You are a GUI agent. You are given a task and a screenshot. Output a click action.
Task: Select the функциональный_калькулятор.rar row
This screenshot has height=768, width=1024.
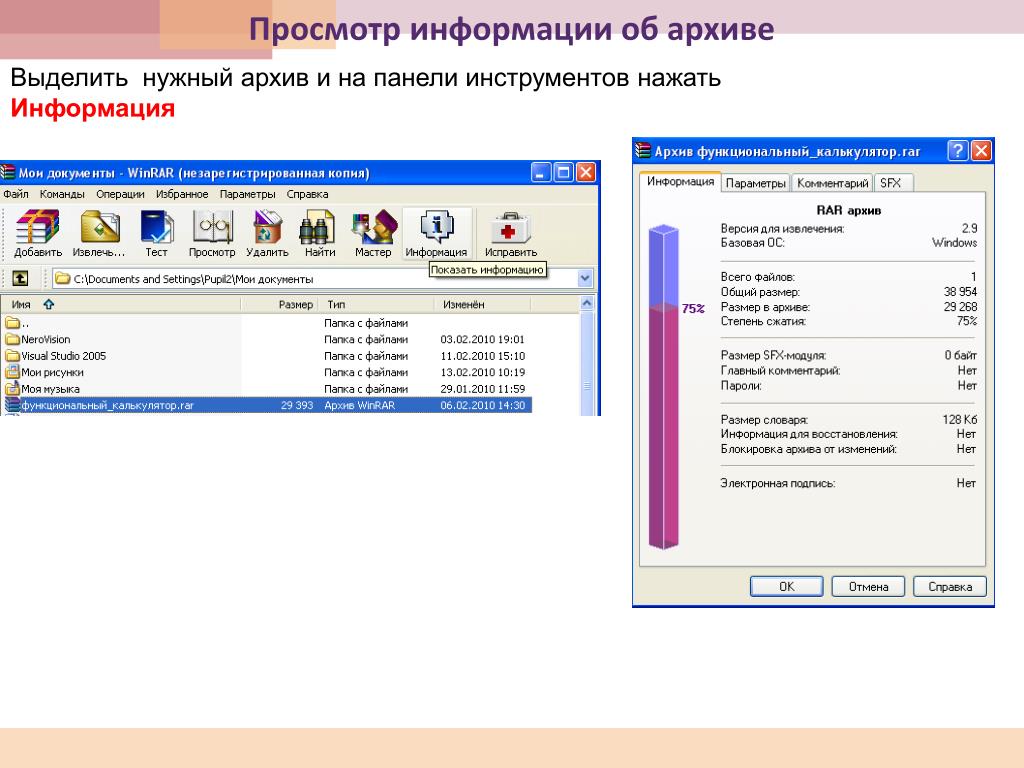click(266, 405)
